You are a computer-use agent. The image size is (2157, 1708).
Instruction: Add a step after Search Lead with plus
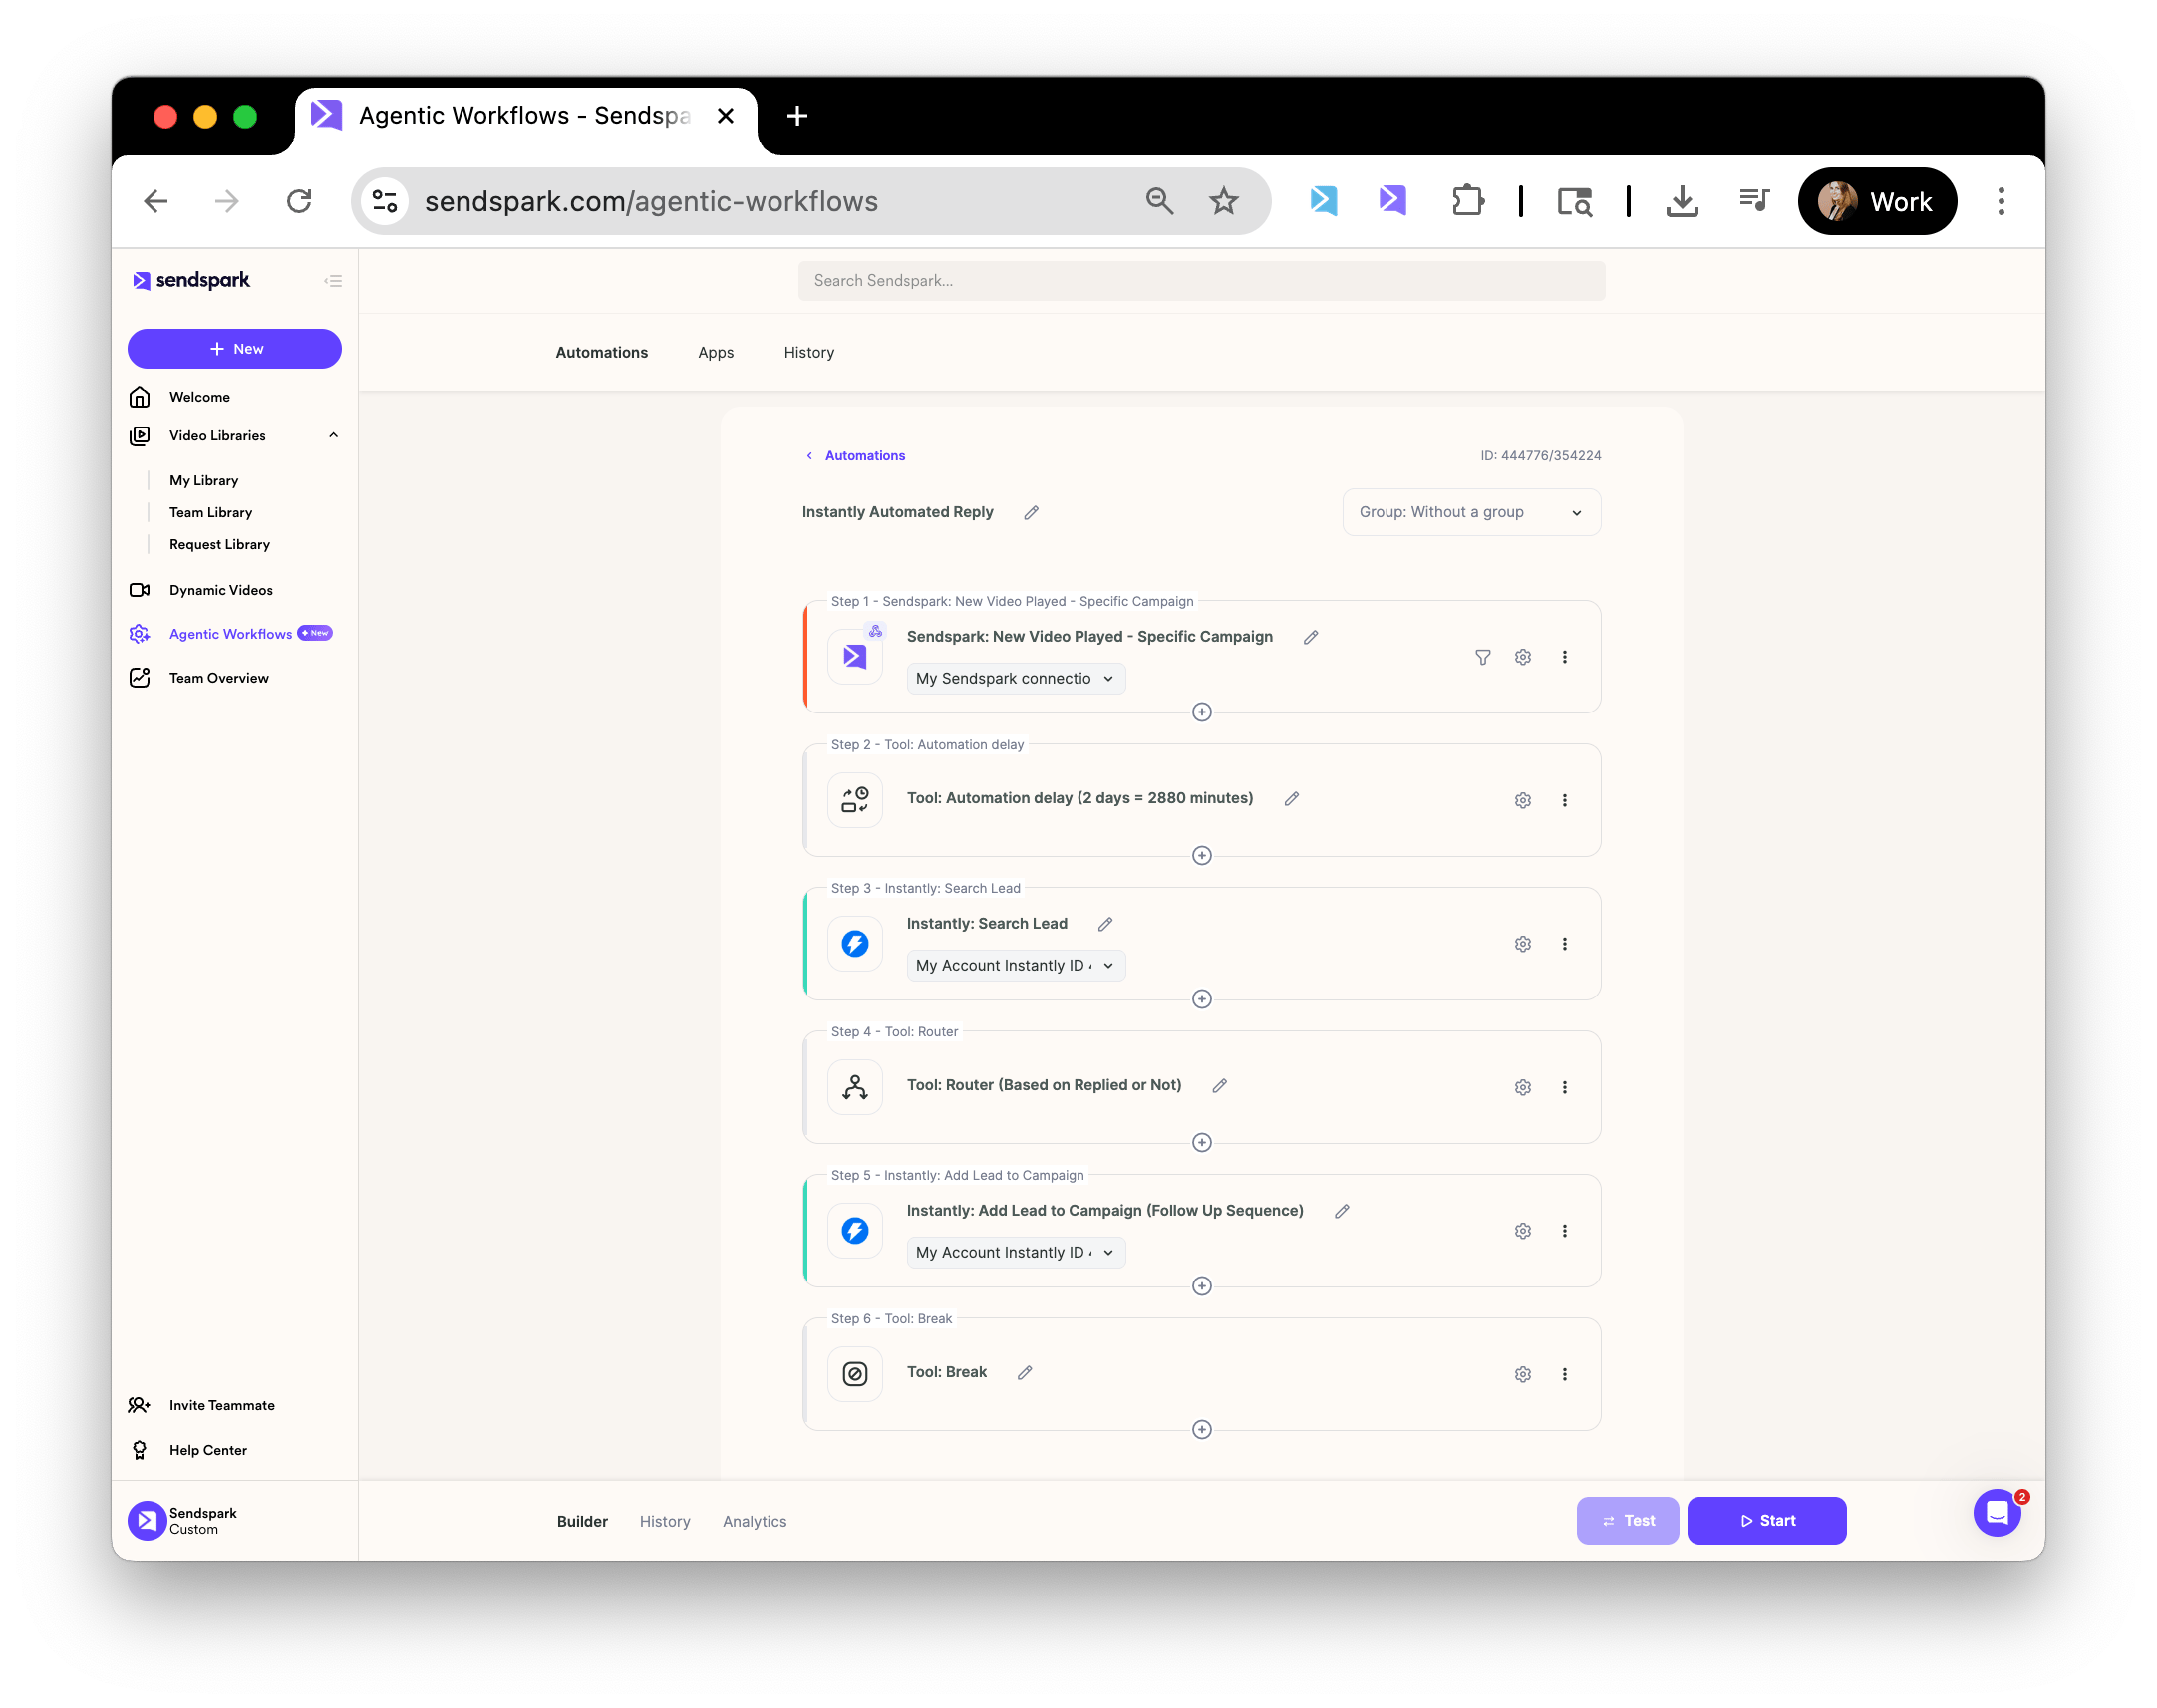coord(1201,999)
